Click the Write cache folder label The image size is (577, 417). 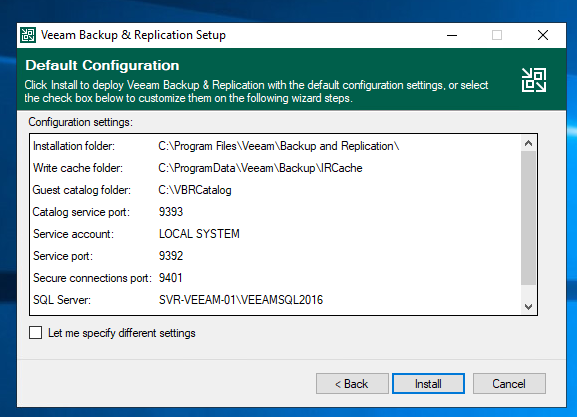point(78,168)
